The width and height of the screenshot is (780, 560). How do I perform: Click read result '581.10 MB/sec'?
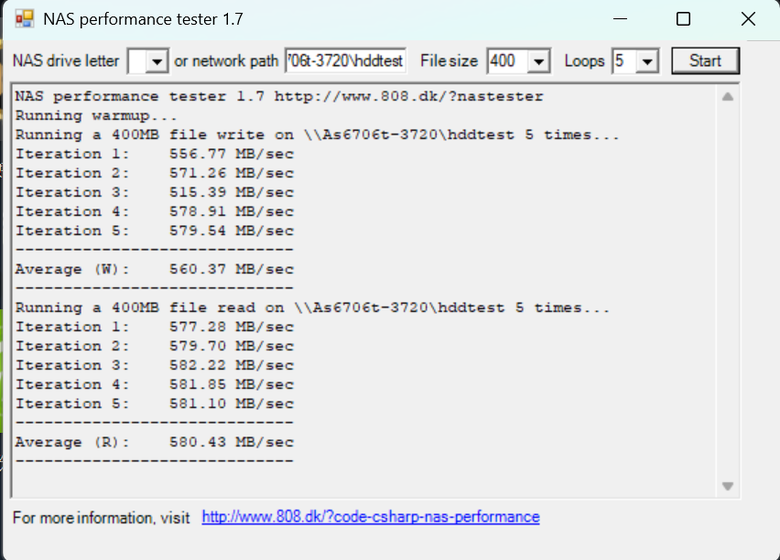pyautogui.click(x=231, y=404)
